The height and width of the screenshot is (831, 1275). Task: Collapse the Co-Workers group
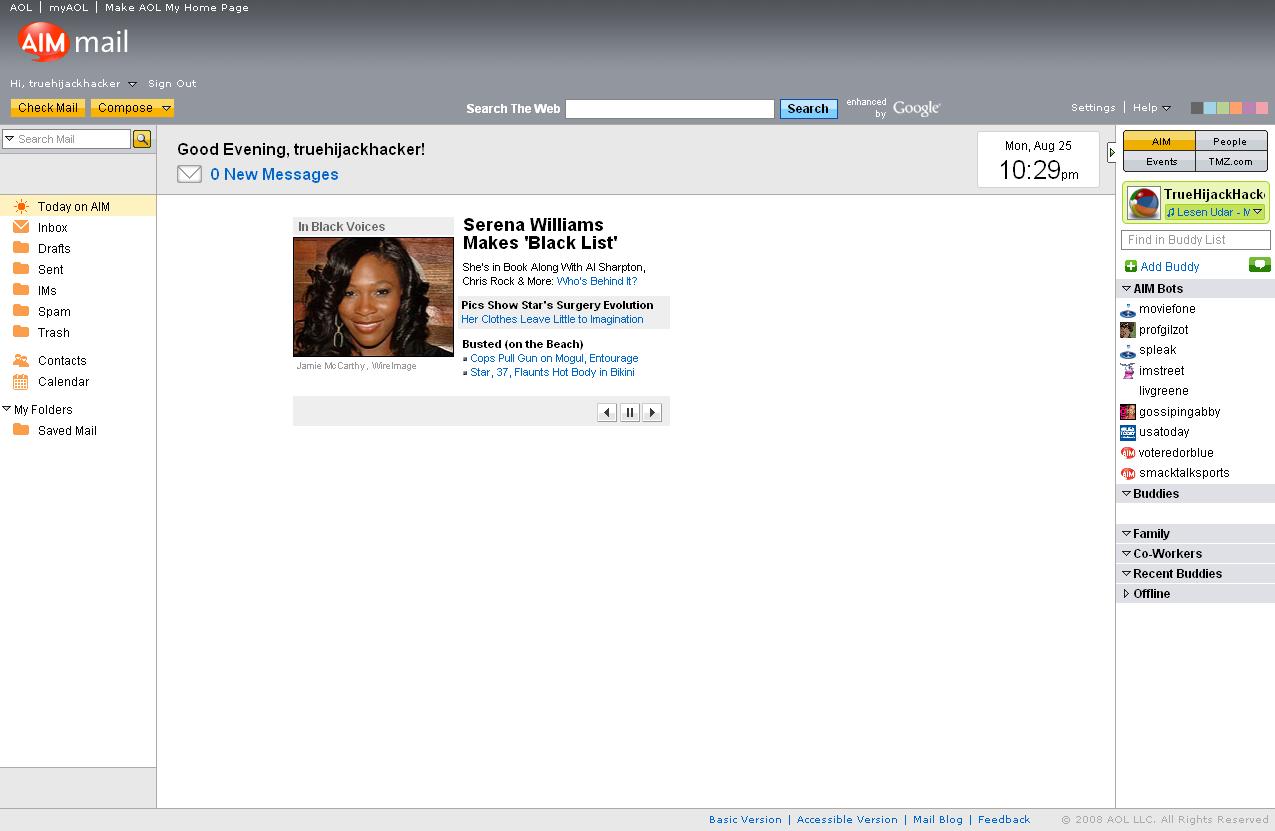tap(1126, 554)
